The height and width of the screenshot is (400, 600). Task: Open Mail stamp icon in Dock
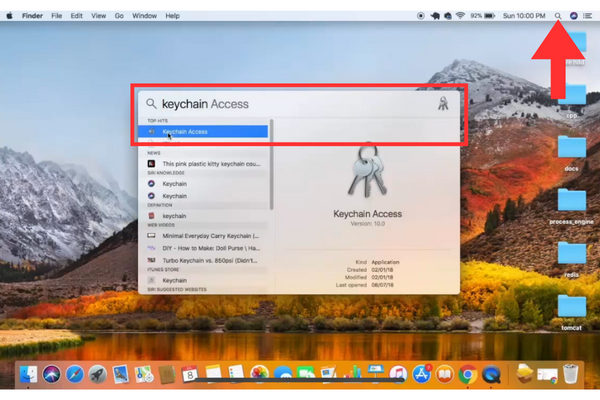121,374
